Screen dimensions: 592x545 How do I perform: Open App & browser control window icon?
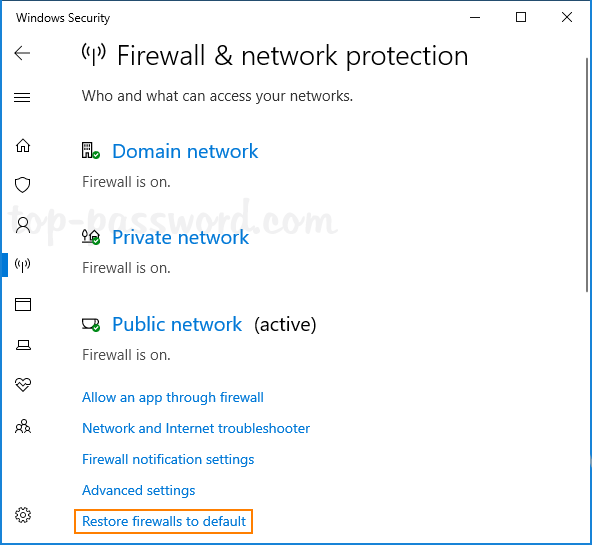point(23,305)
